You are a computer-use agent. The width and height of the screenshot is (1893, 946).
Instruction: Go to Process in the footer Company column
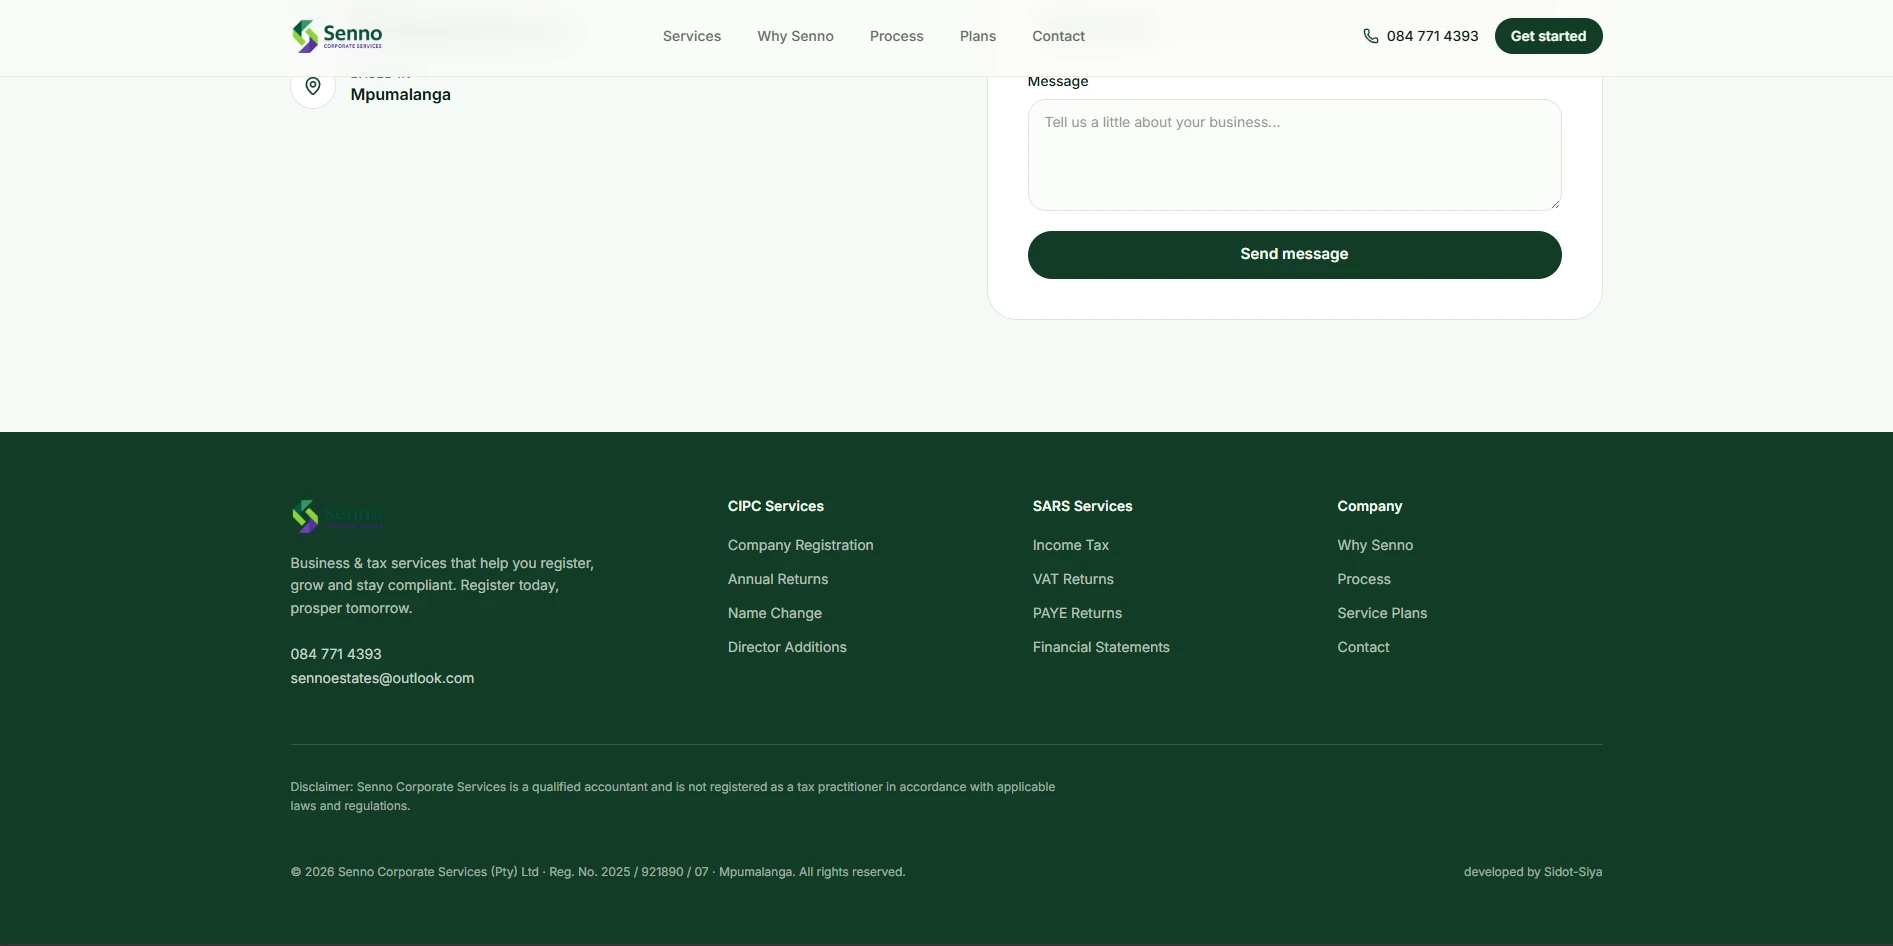(1364, 579)
